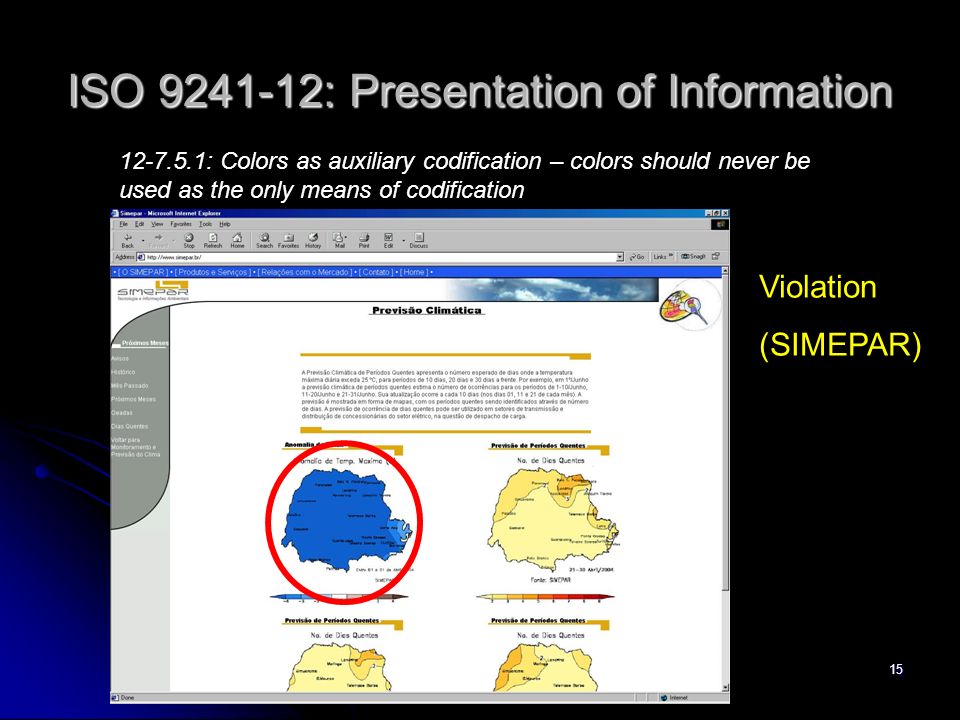Open the Favorites menu
Viewport: 960px width, 720px height.
tap(181, 224)
